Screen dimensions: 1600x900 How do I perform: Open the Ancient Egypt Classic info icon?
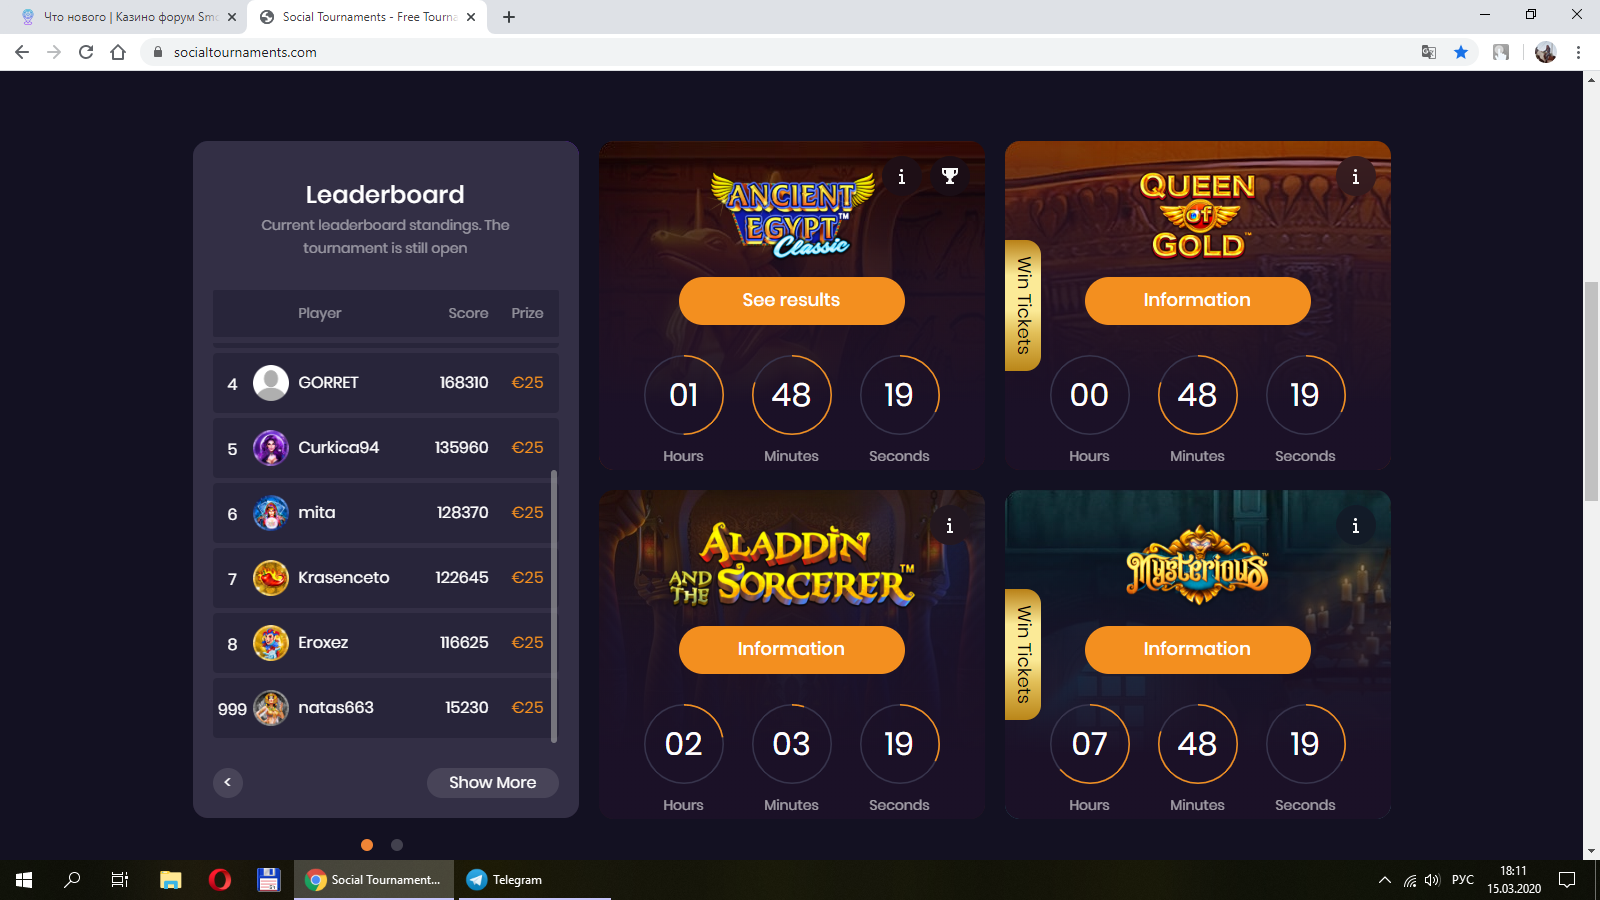pos(901,176)
